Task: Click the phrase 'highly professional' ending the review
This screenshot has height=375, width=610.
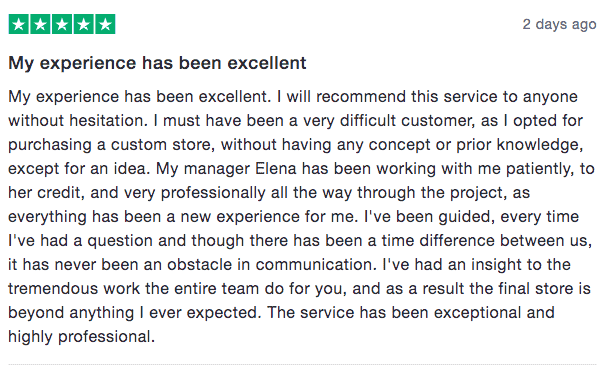Action: [79, 336]
